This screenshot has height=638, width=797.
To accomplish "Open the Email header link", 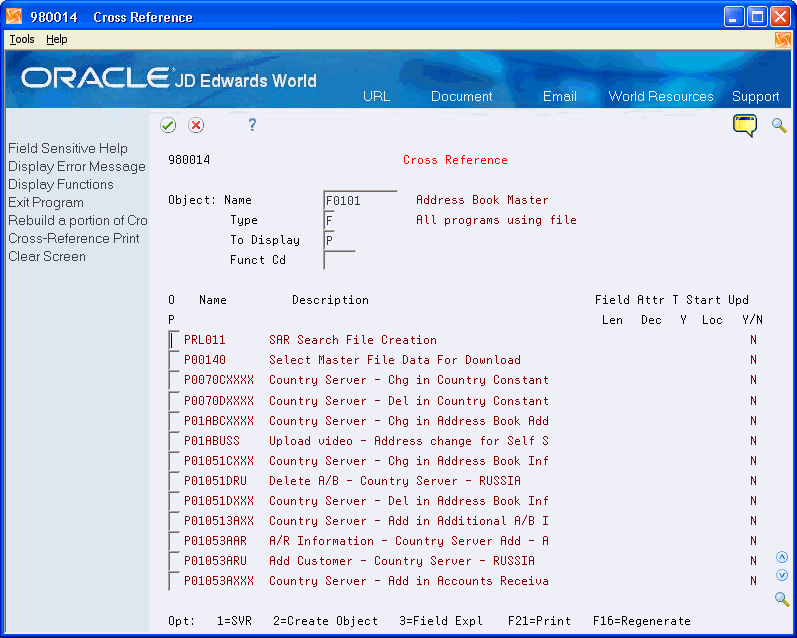I will click(x=560, y=96).
